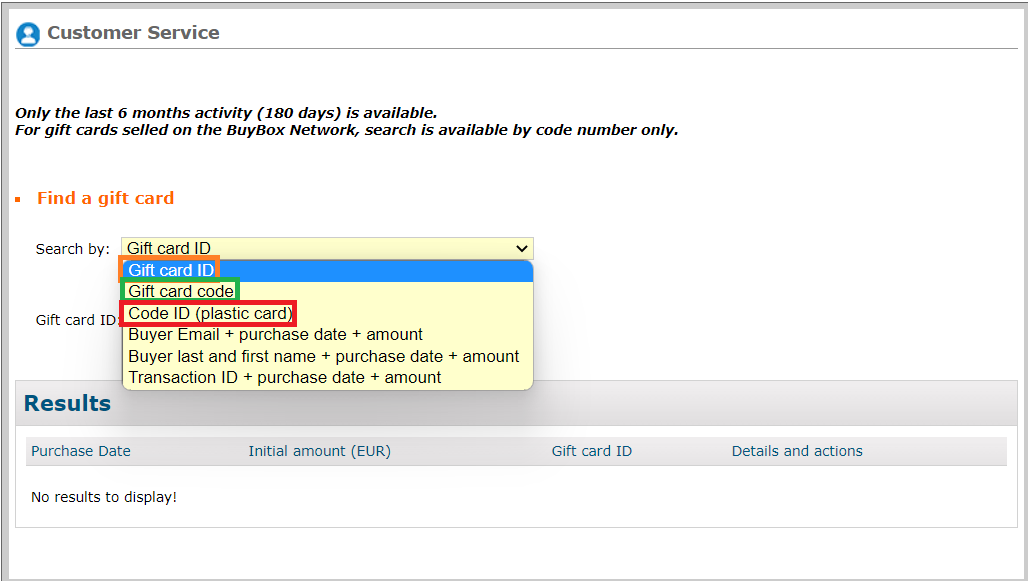Click the Customer Service user icon

[28, 34]
